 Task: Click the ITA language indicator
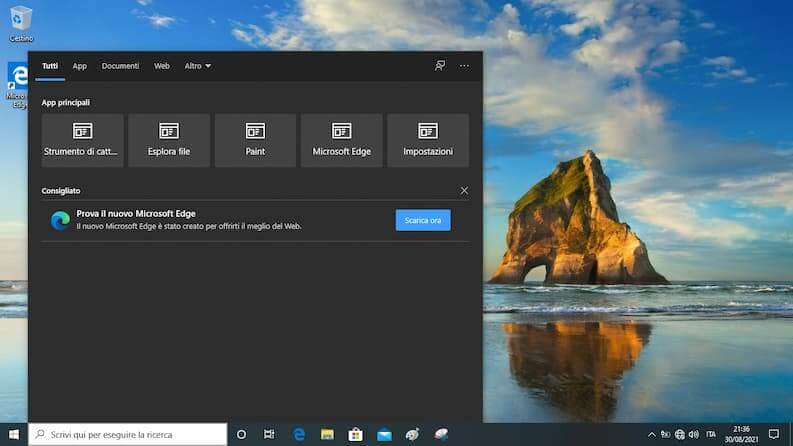click(x=711, y=434)
